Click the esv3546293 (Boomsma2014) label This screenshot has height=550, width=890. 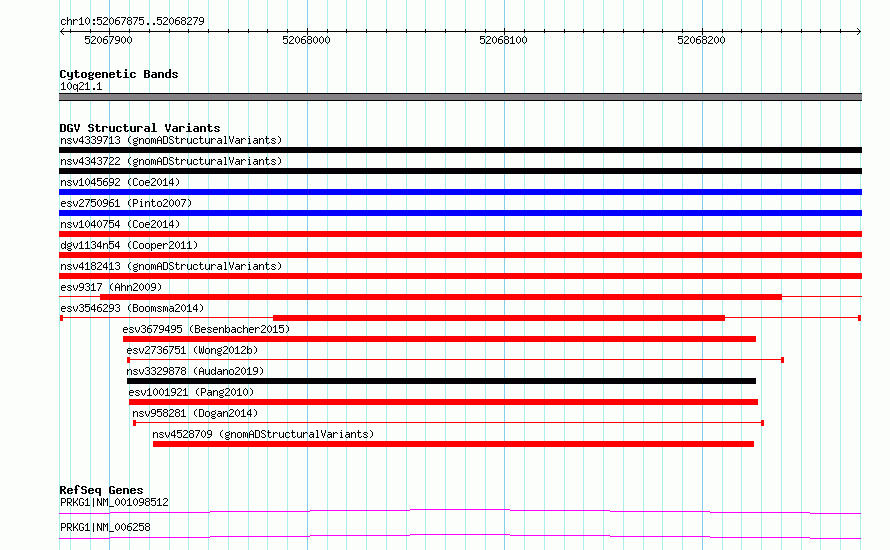pyautogui.click(x=132, y=308)
